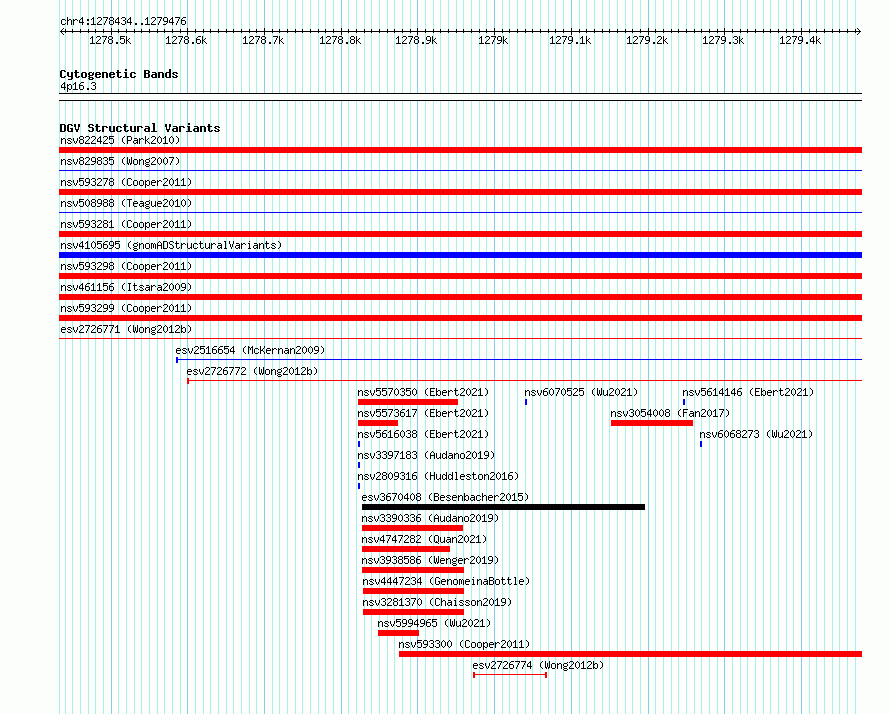Click the ruler's left end arrow

[62, 31]
